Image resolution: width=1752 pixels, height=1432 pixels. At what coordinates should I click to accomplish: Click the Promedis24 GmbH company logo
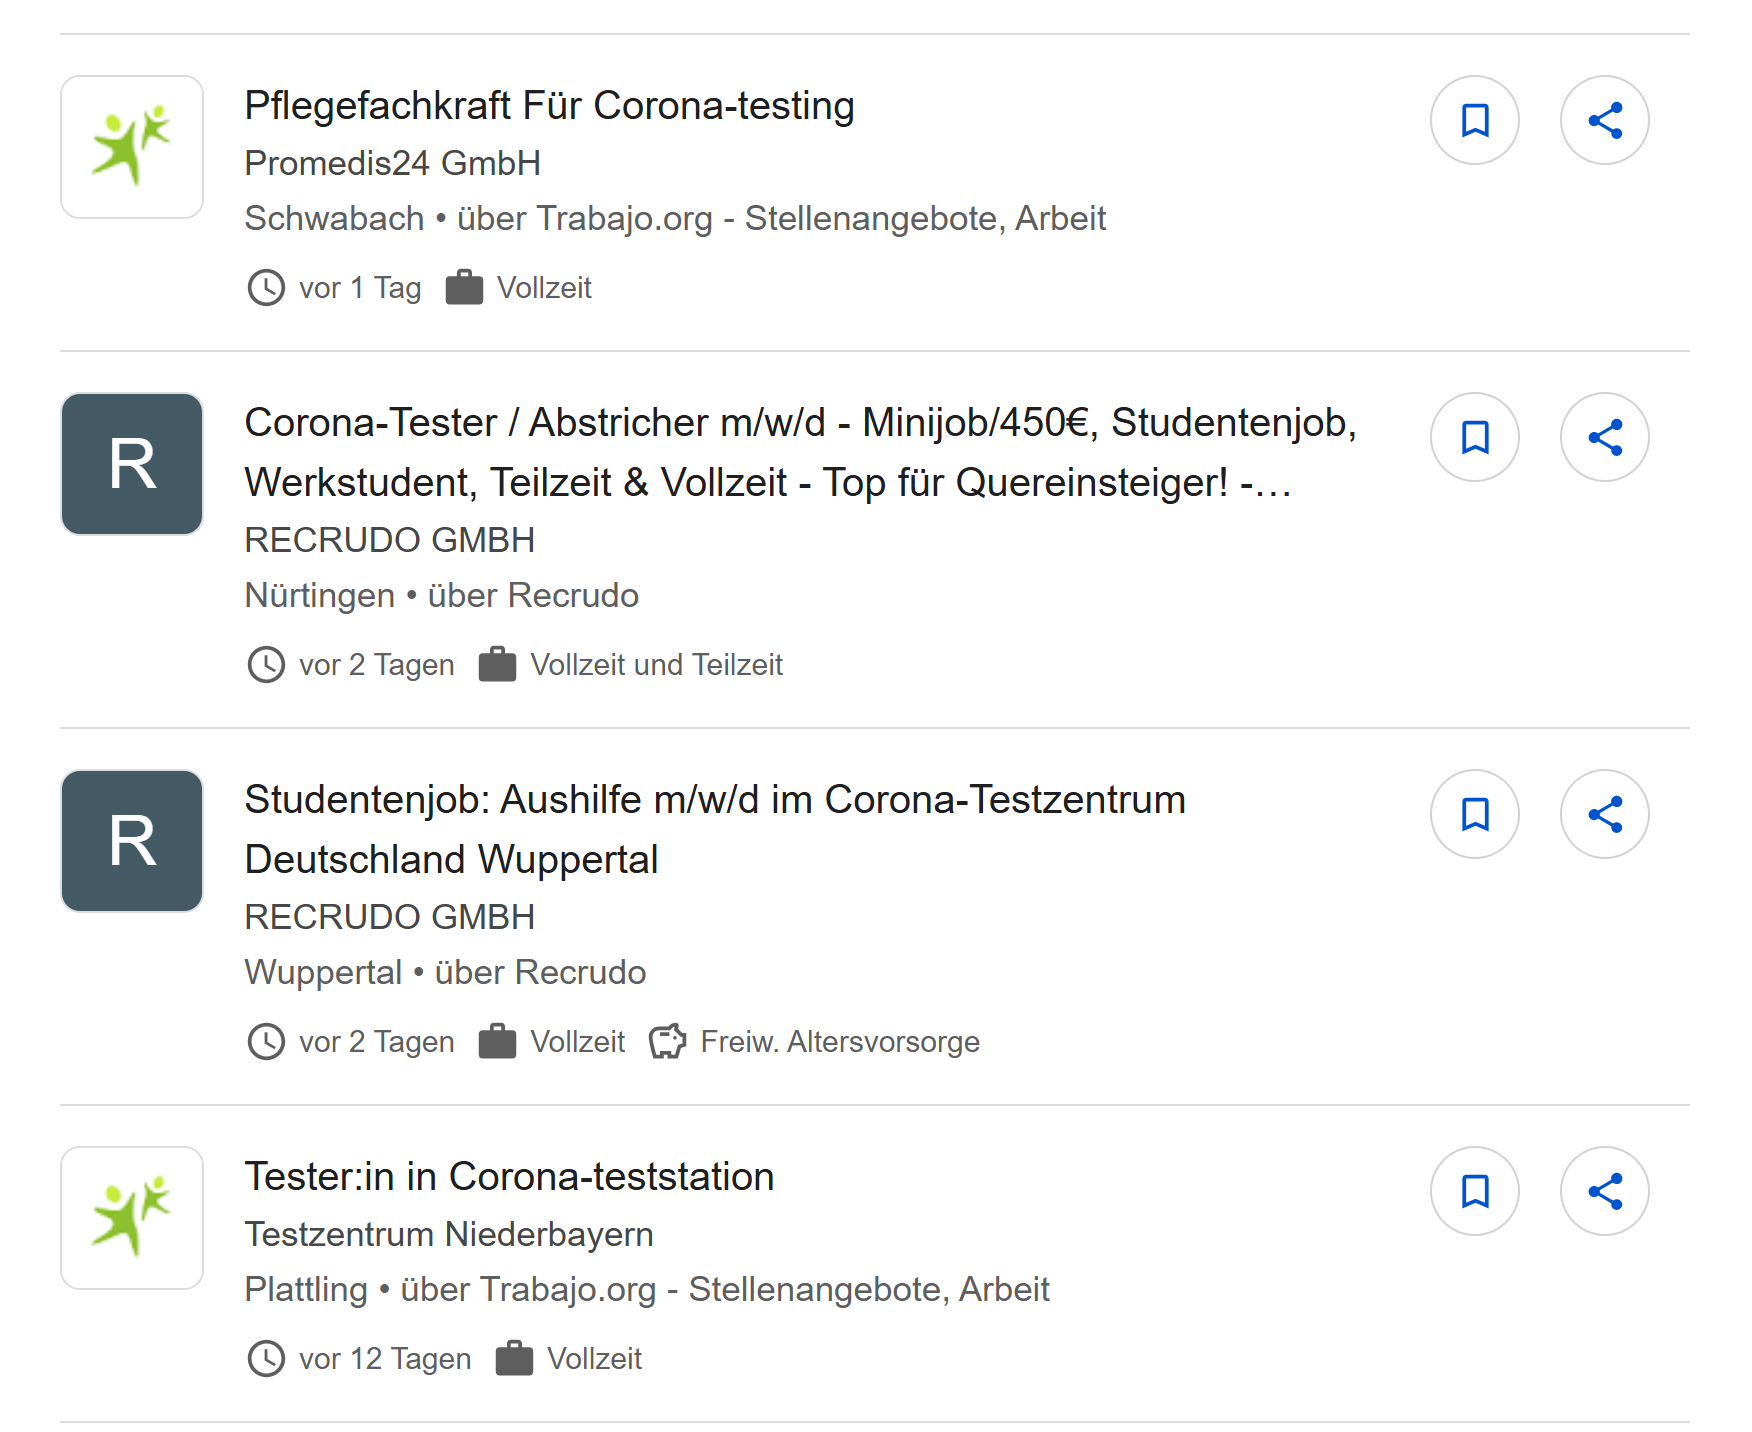131,146
